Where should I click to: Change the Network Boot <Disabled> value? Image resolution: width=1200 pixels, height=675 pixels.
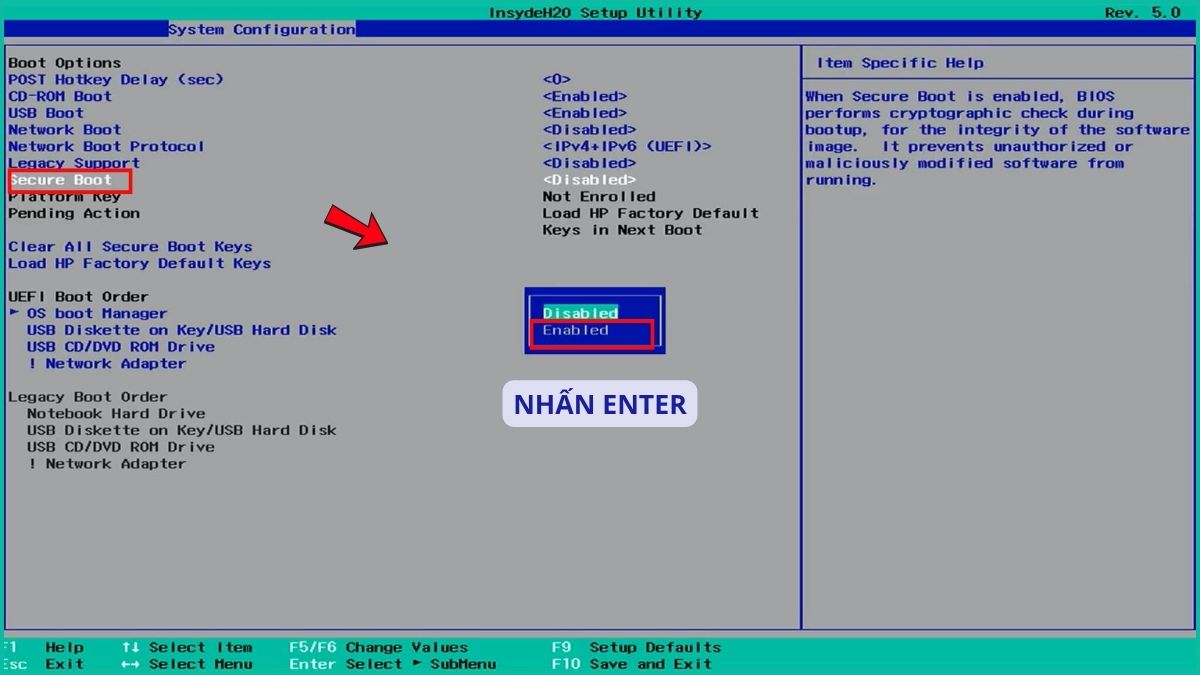tap(590, 130)
